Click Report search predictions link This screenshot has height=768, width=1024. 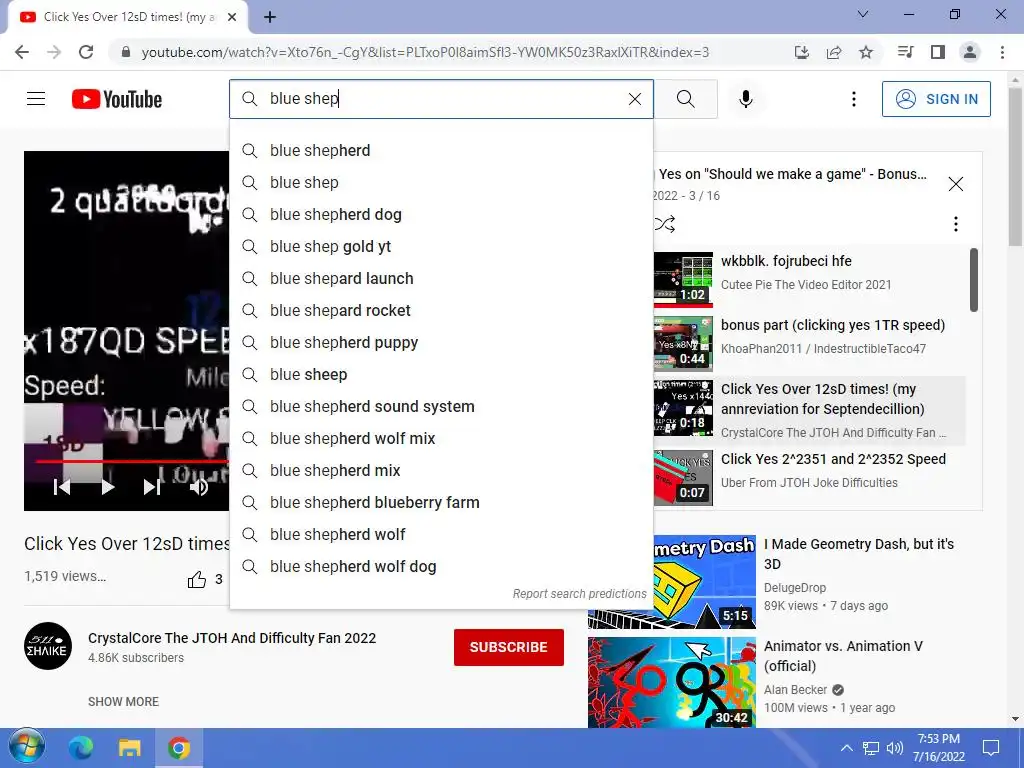(x=579, y=594)
